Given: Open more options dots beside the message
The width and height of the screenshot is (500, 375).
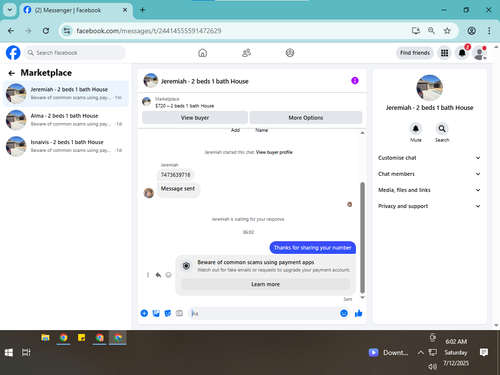Looking at the screenshot, I should point(148,275).
